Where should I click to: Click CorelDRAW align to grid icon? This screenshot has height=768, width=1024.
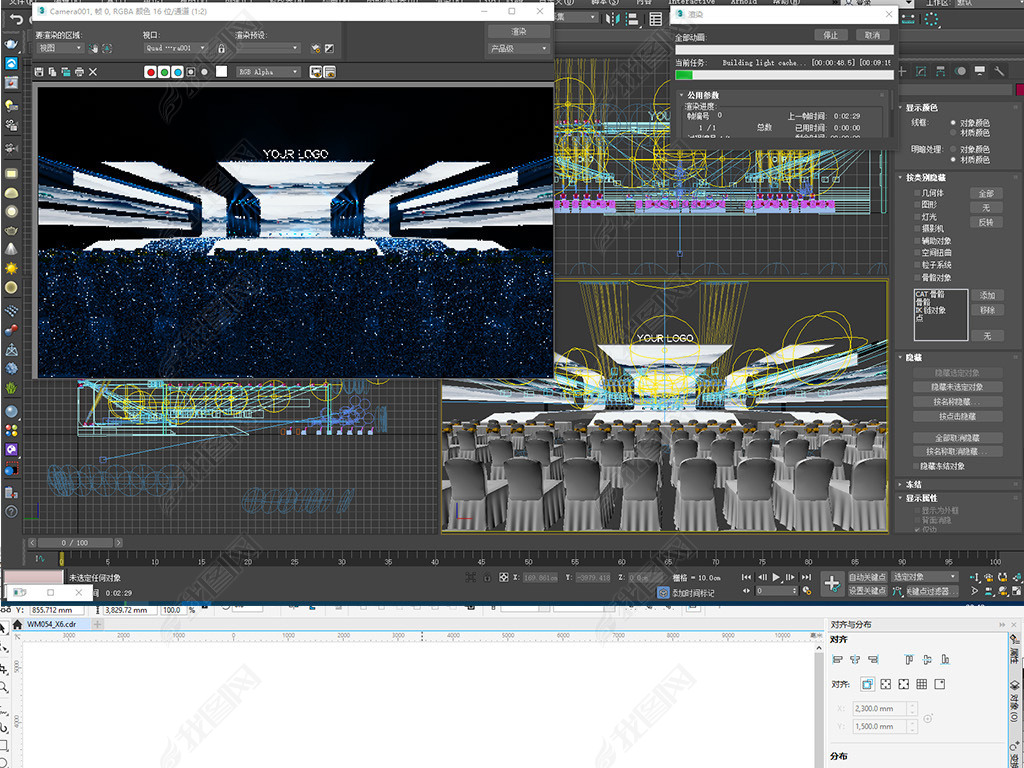coord(921,684)
